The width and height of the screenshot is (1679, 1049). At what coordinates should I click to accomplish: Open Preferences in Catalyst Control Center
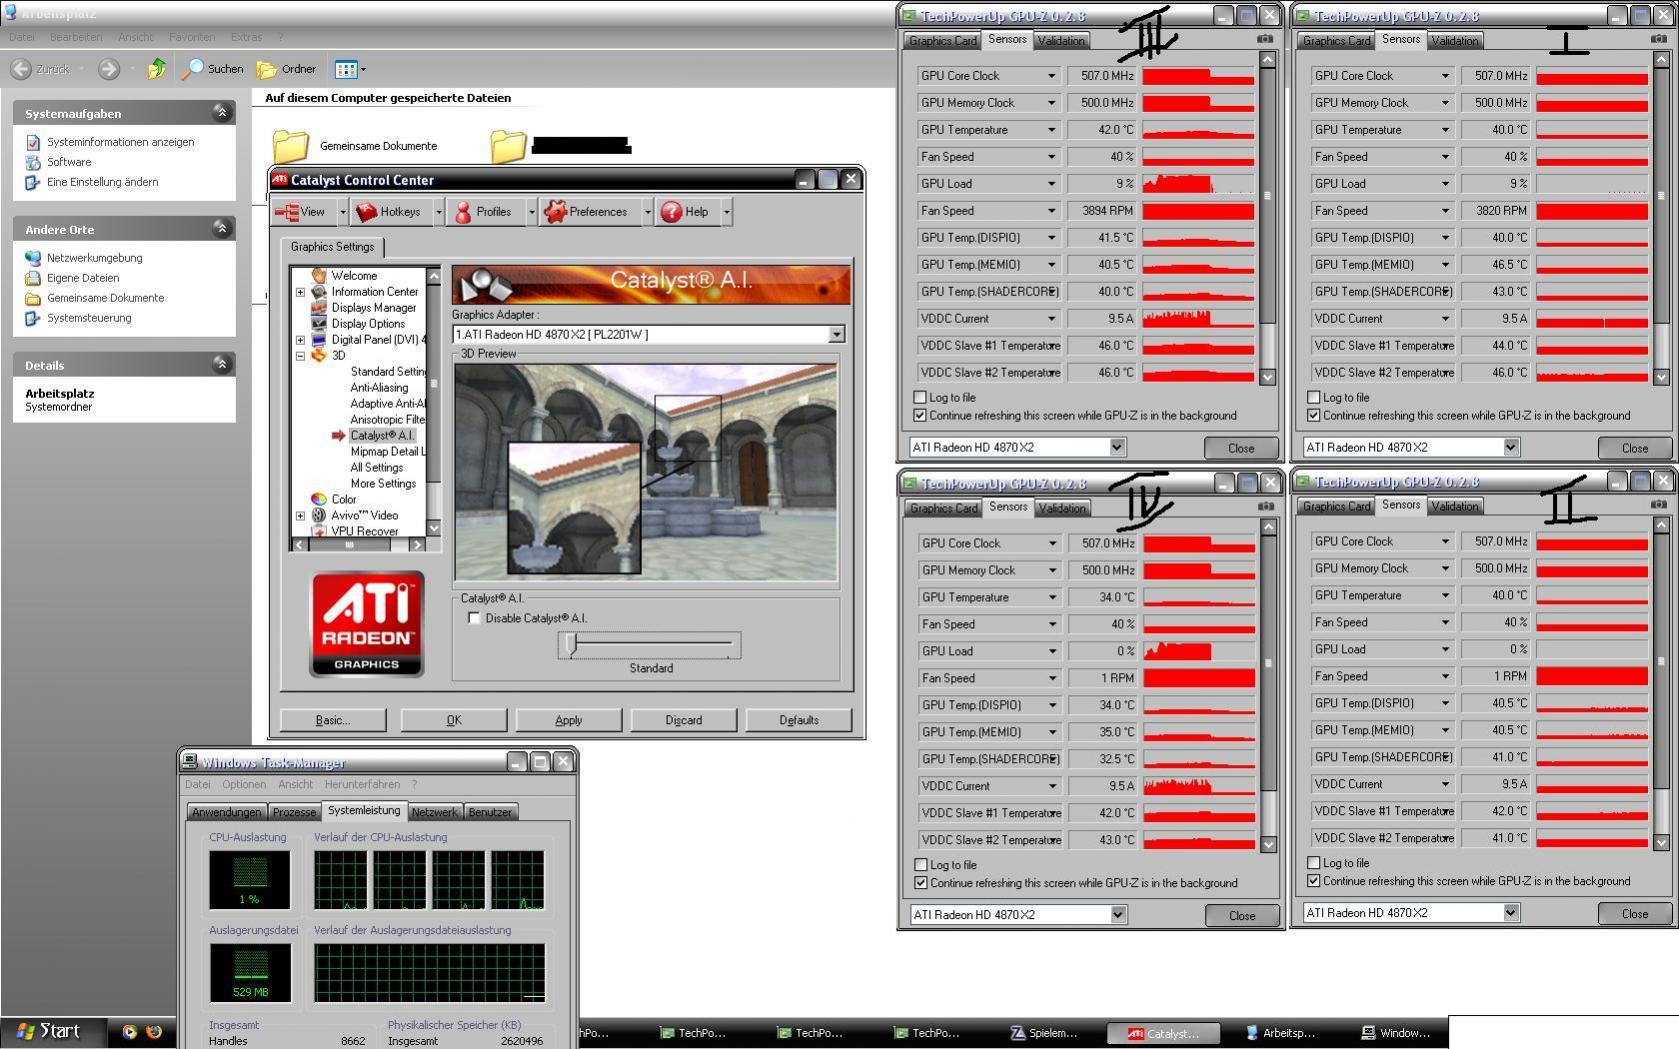tap(586, 212)
